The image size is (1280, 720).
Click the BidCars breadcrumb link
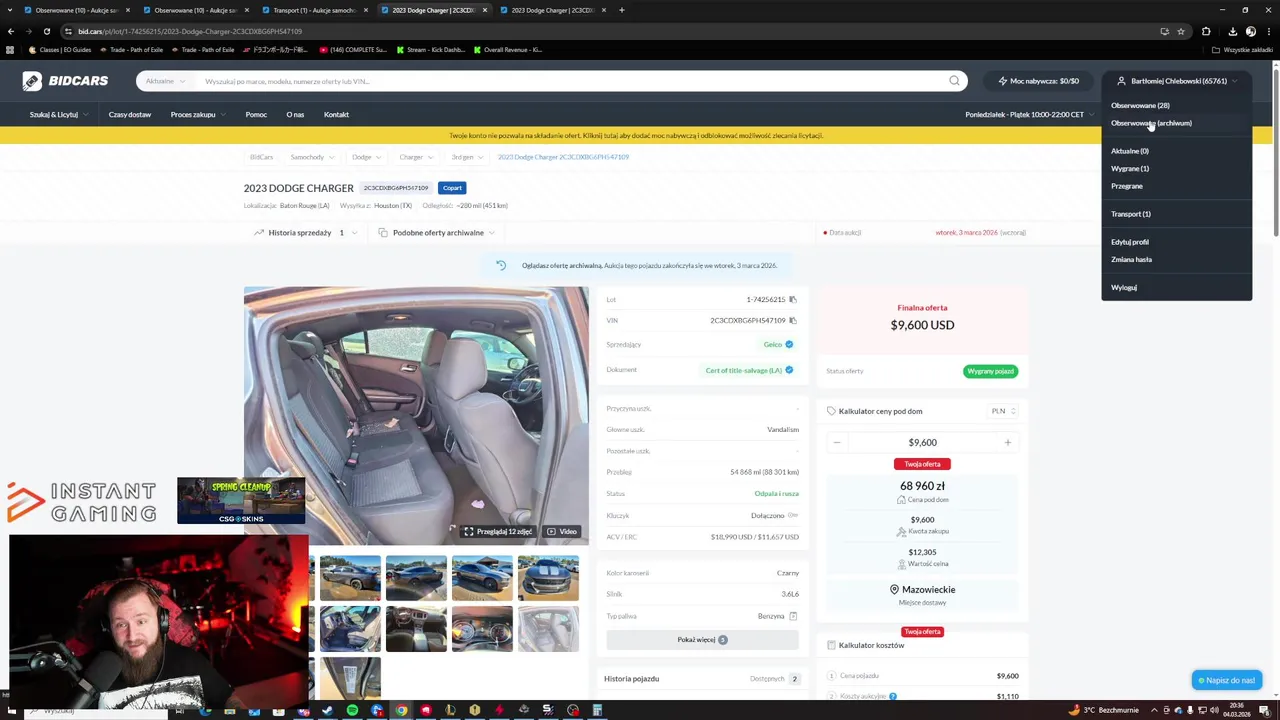coord(261,157)
